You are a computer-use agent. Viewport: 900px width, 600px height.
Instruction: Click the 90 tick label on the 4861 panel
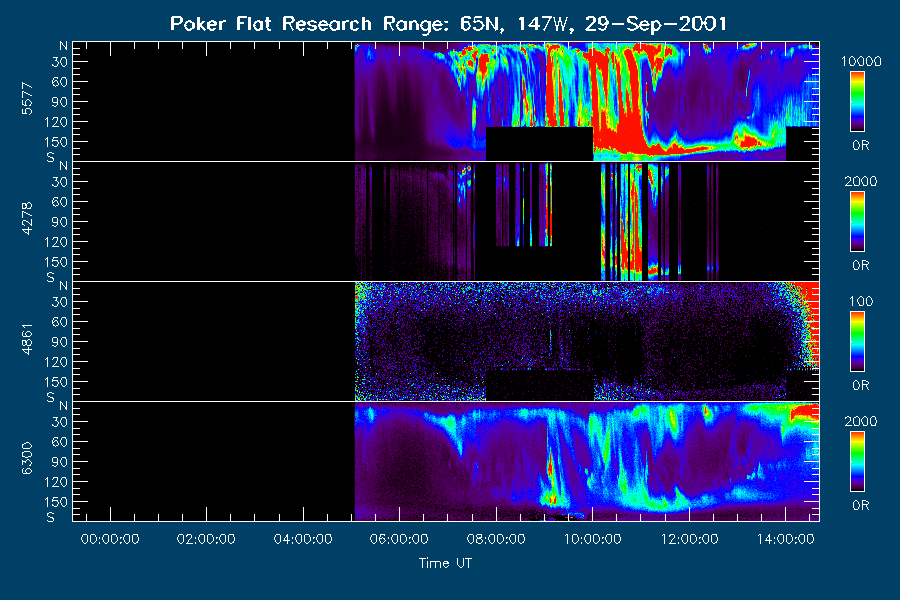pos(60,342)
